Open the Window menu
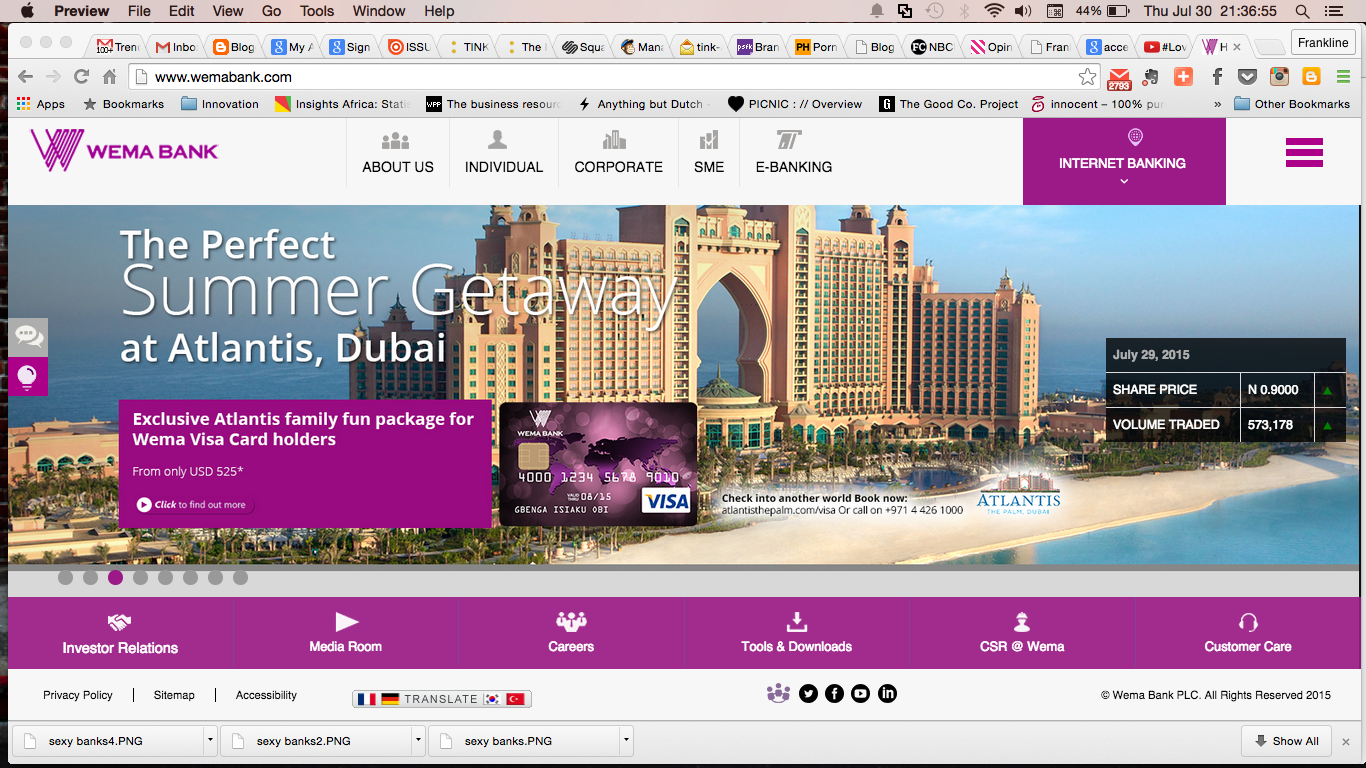 point(379,11)
